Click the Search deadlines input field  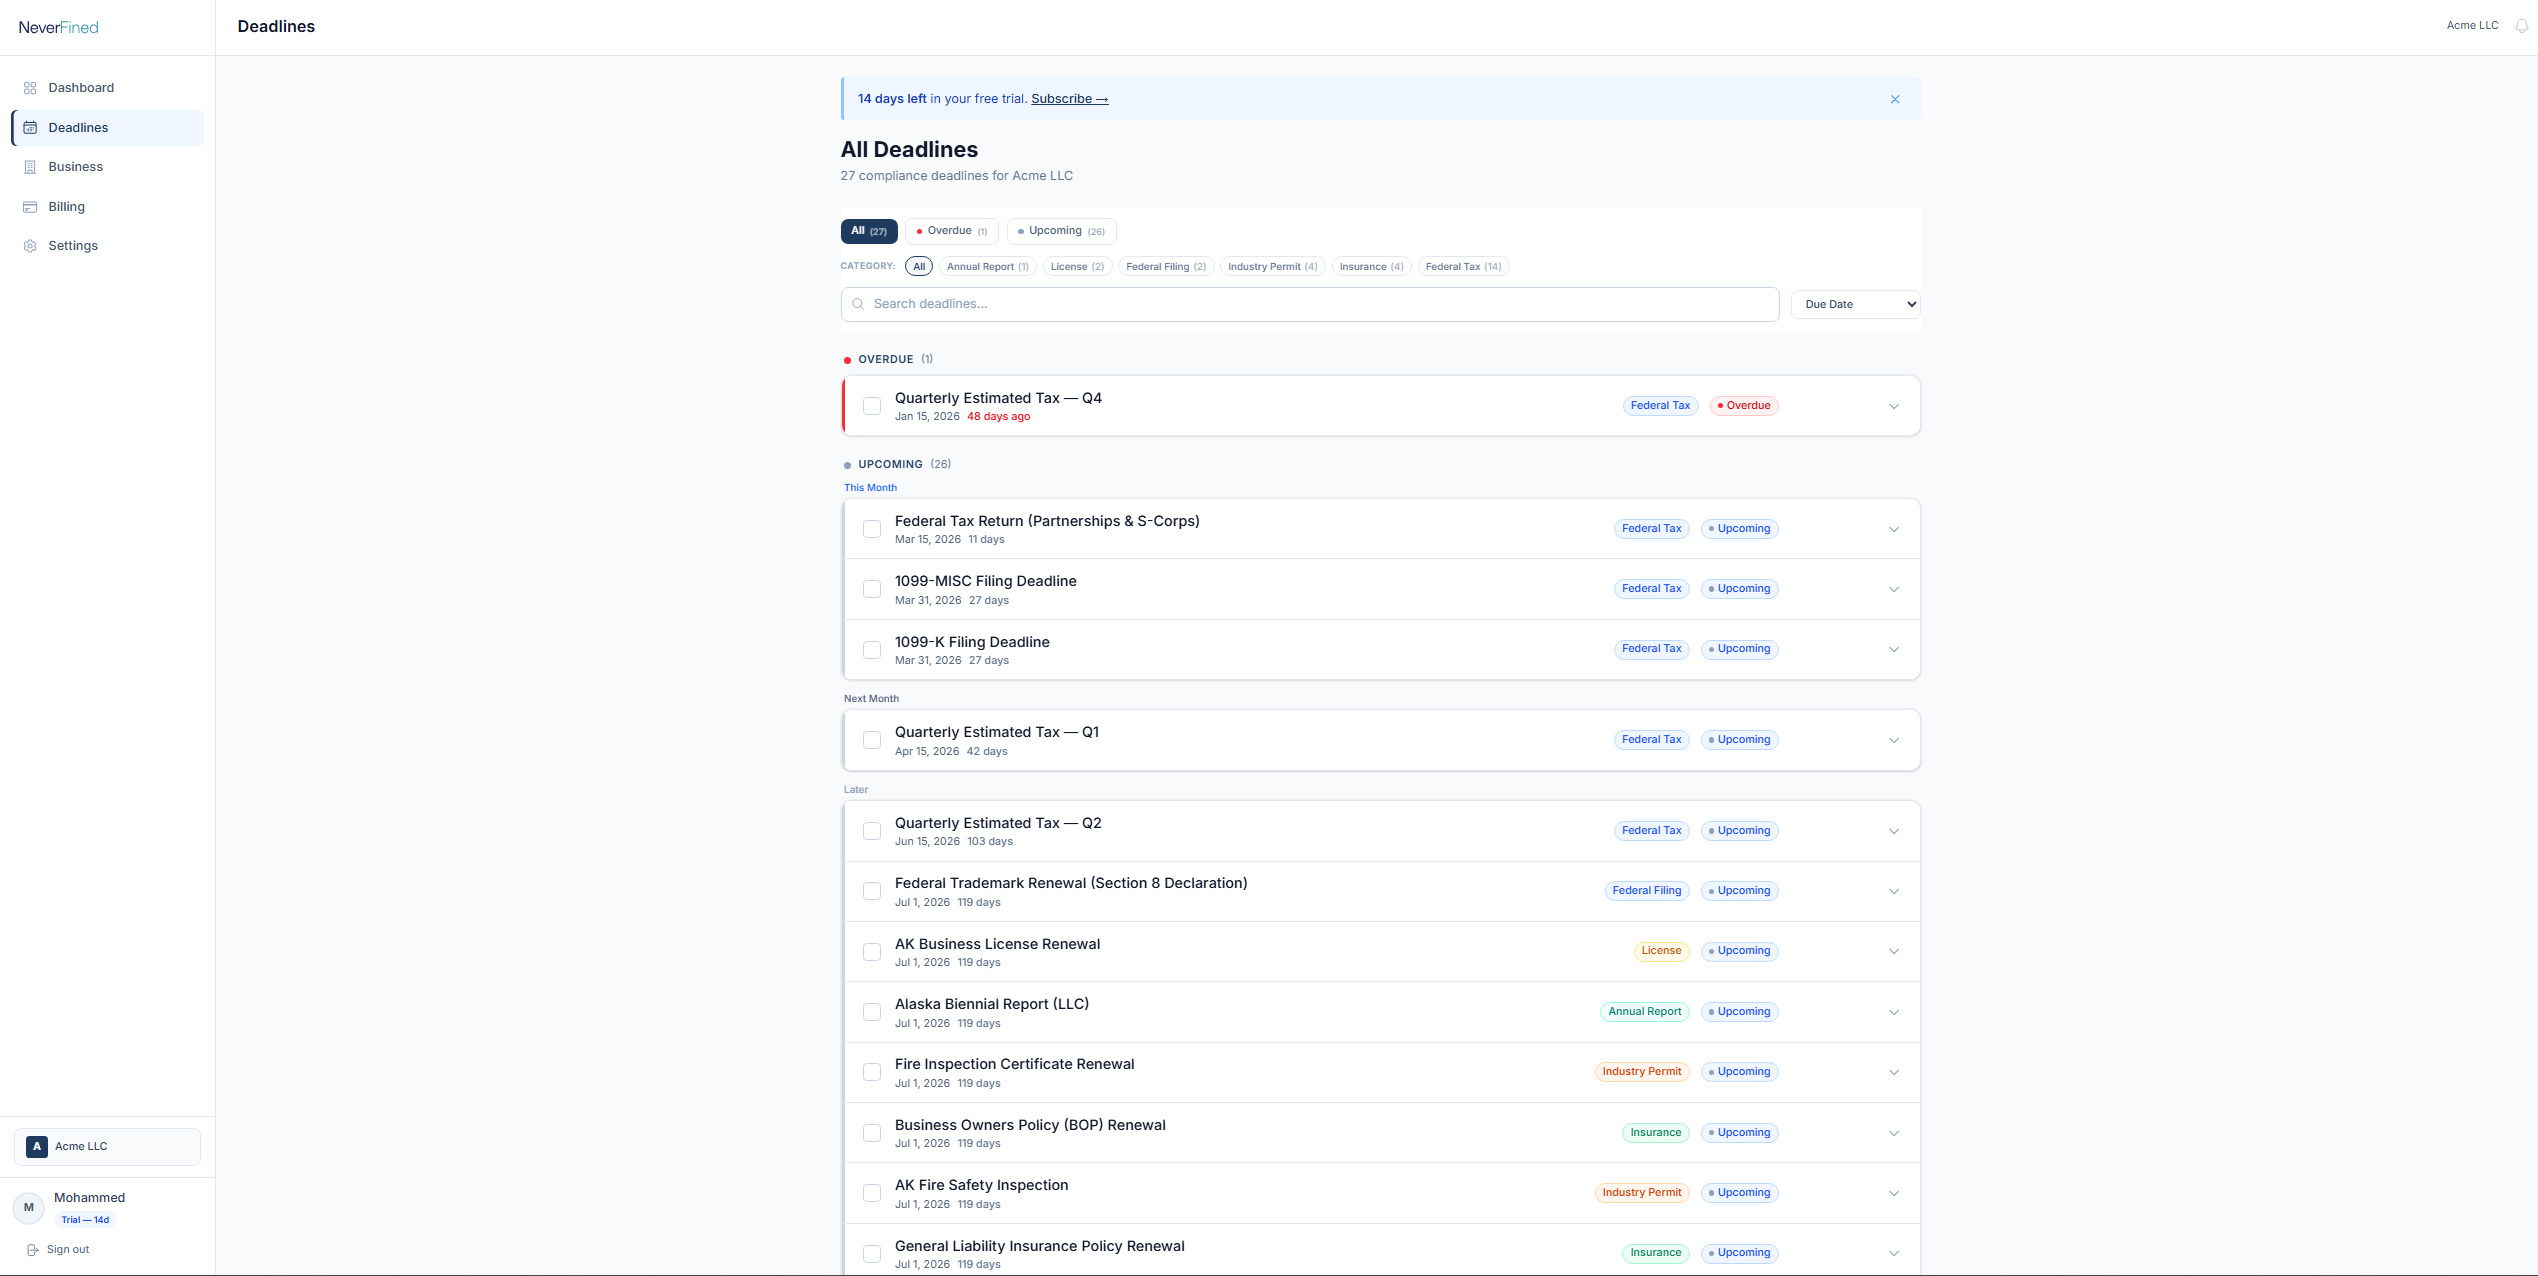point(1310,304)
